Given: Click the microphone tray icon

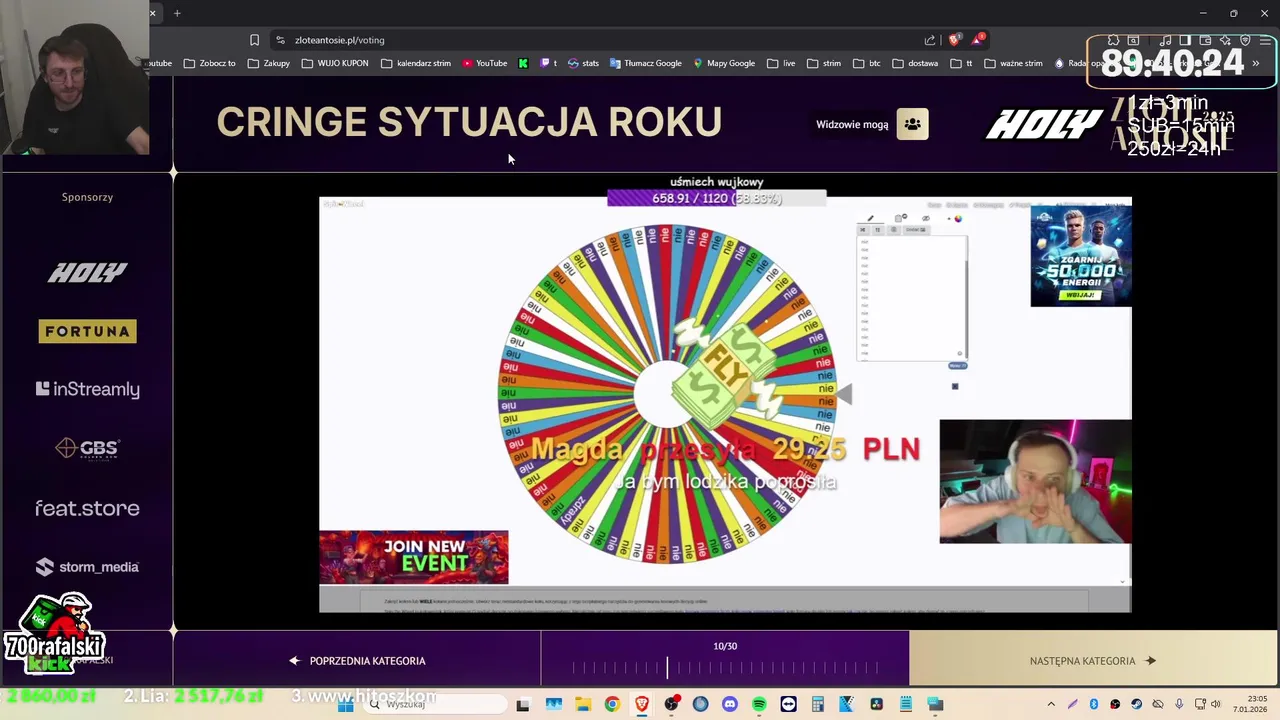Looking at the screenshot, I should (1179, 704).
